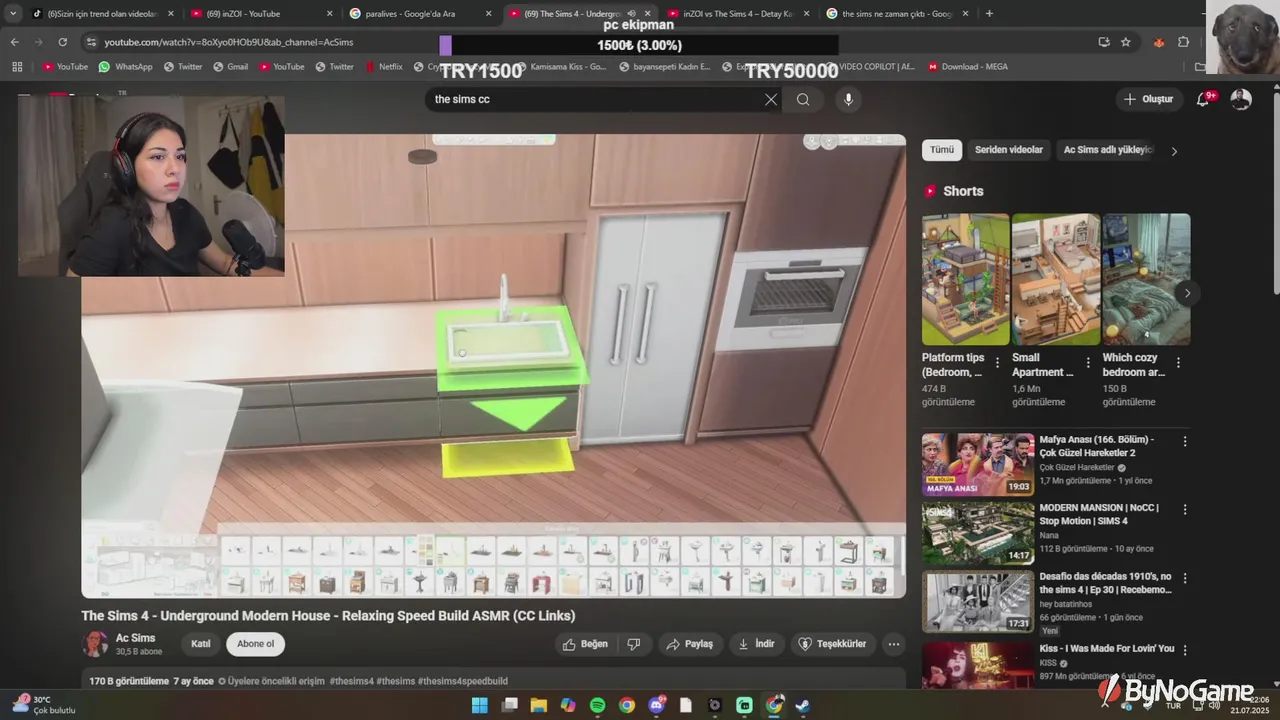Open Ac Sims channel avatar

point(95,644)
